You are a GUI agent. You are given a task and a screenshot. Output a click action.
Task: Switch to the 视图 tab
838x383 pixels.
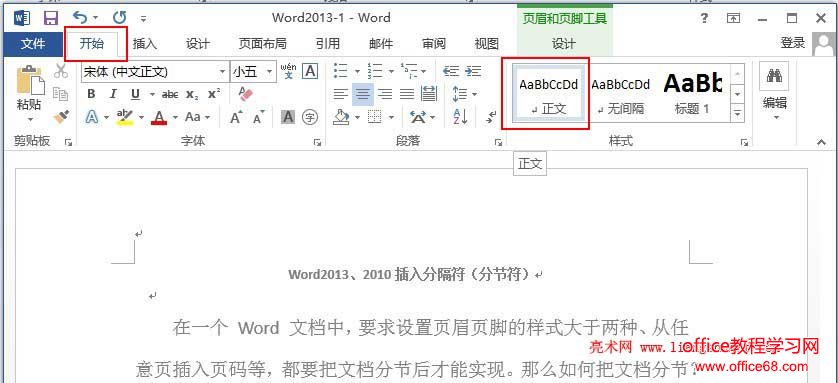(486, 44)
